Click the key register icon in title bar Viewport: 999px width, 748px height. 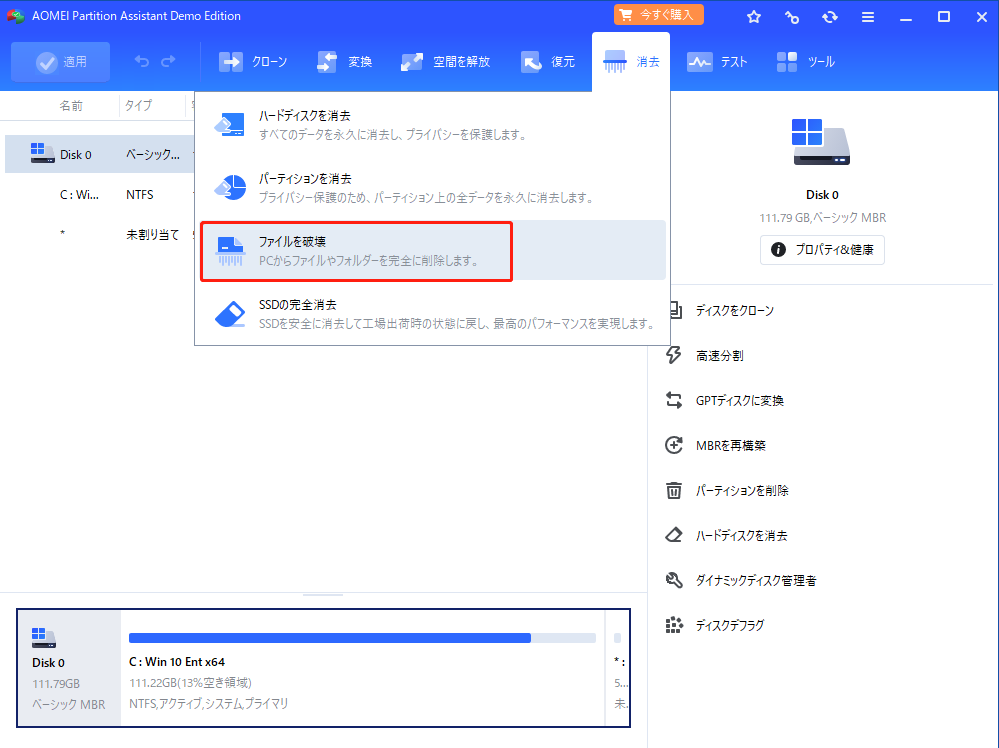792,17
